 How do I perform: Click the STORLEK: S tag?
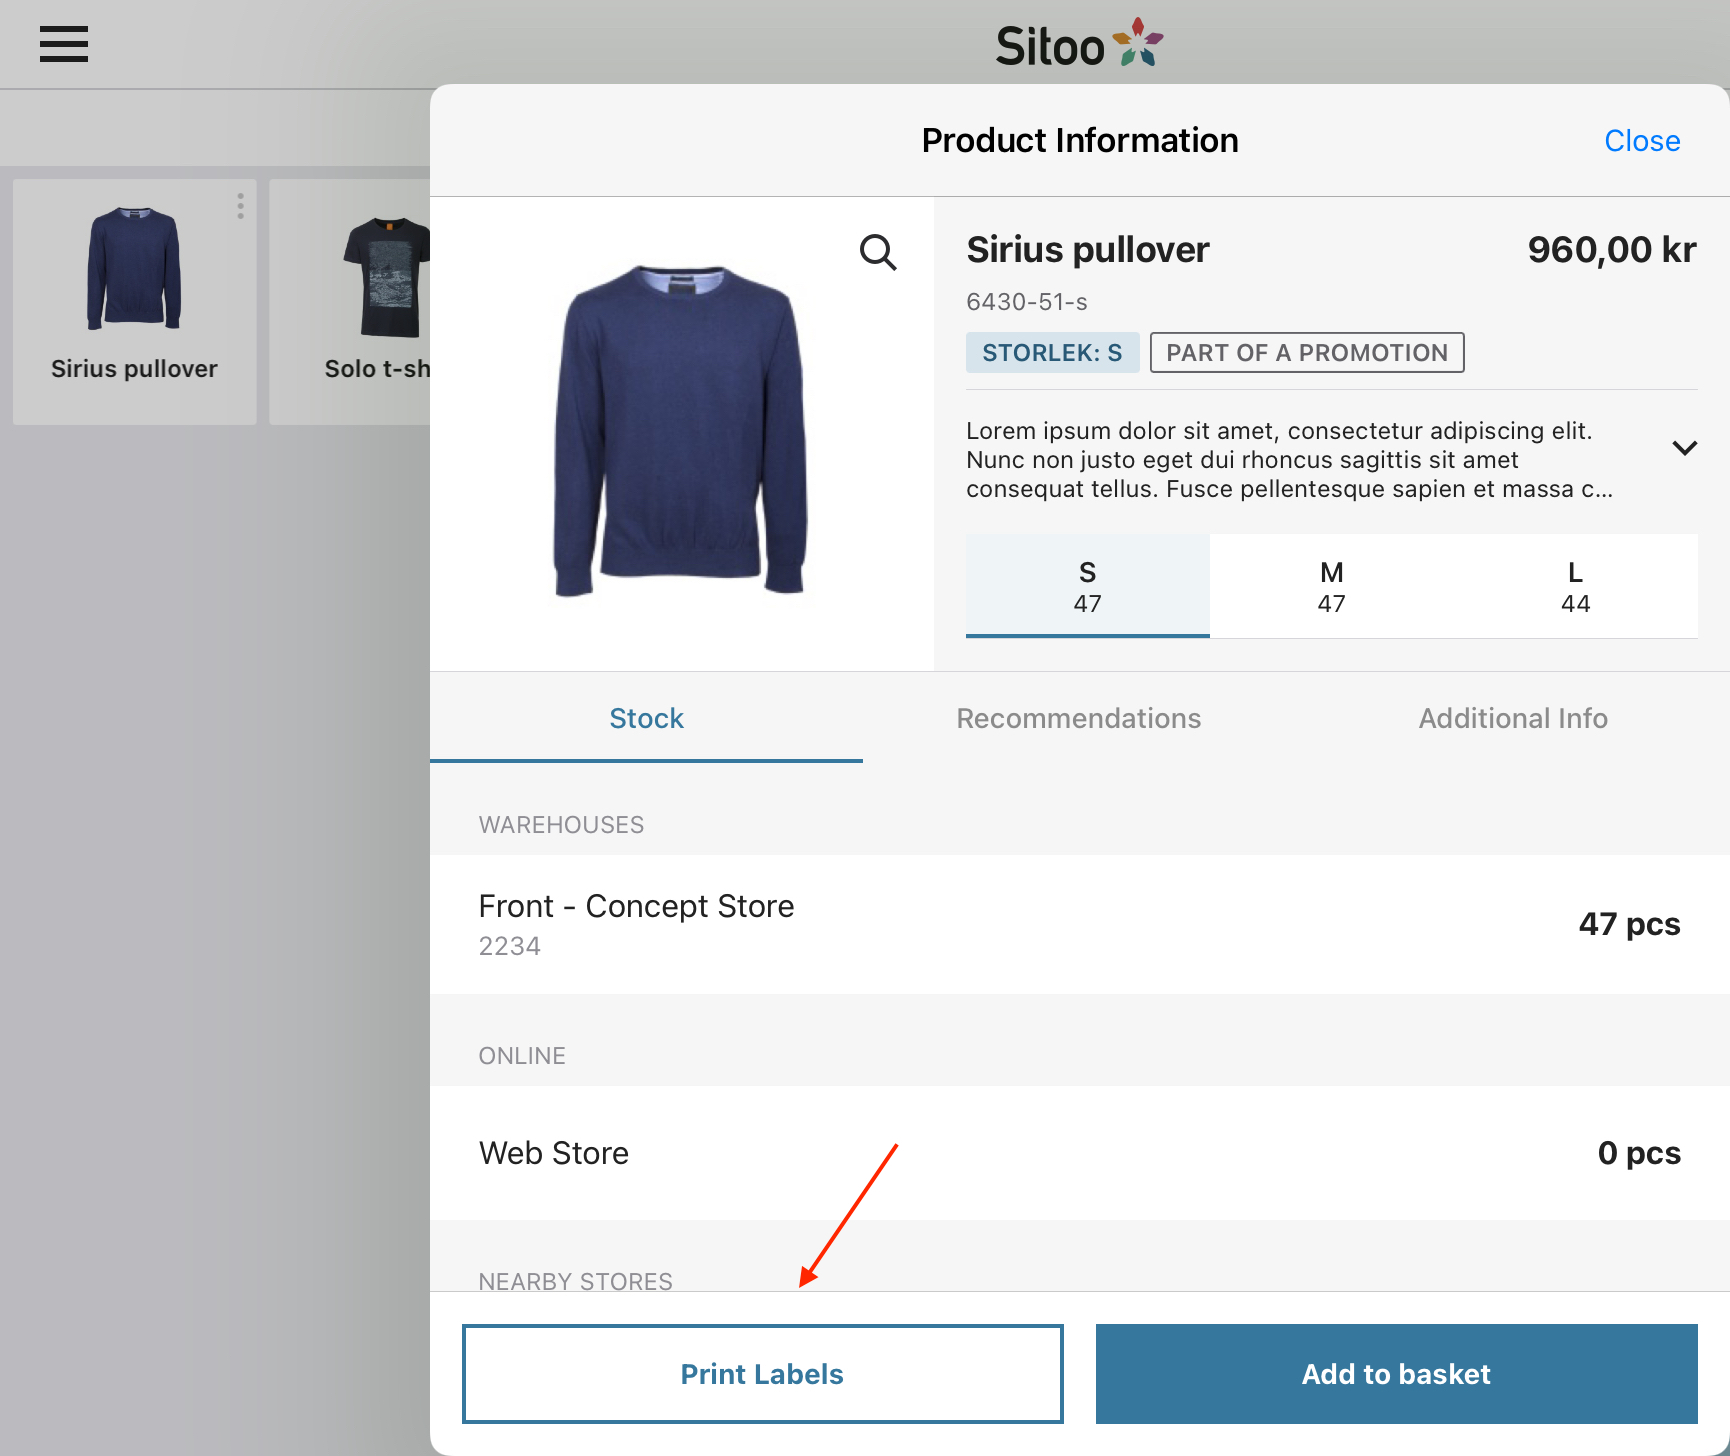pos(1052,353)
